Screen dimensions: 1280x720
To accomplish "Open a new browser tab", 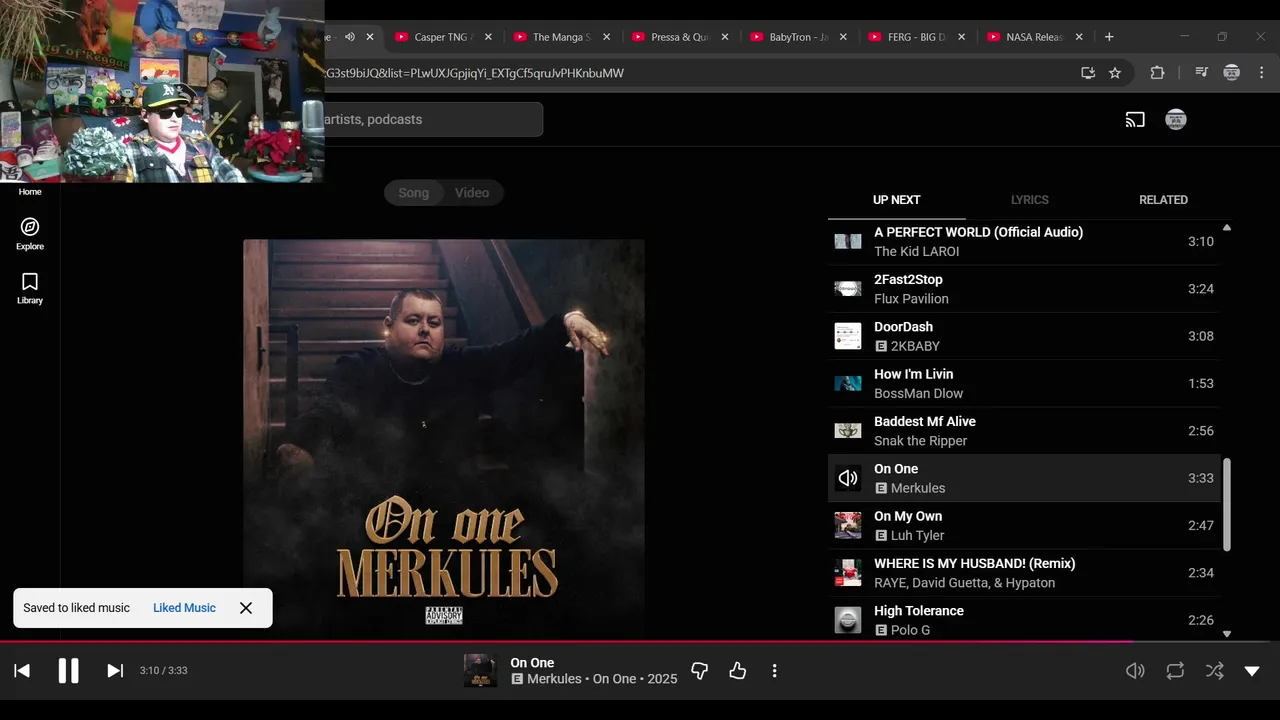I will [x=1109, y=37].
